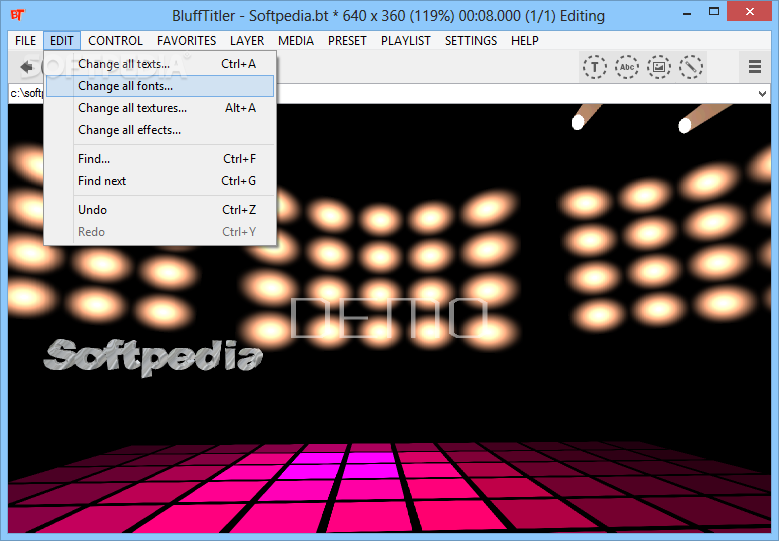Click the greyed Redo menu entry
779x541 pixels.
tap(159, 232)
